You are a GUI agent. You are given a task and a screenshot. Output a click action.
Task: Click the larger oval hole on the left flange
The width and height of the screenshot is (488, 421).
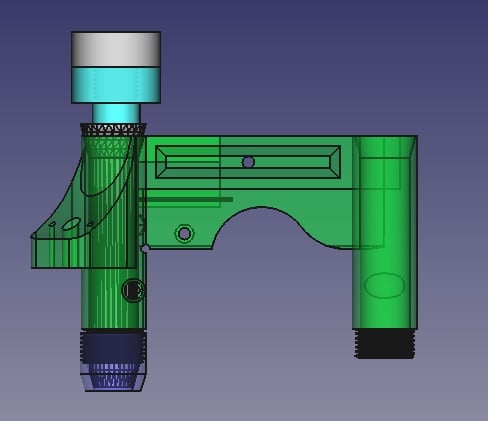pyautogui.click(x=71, y=224)
